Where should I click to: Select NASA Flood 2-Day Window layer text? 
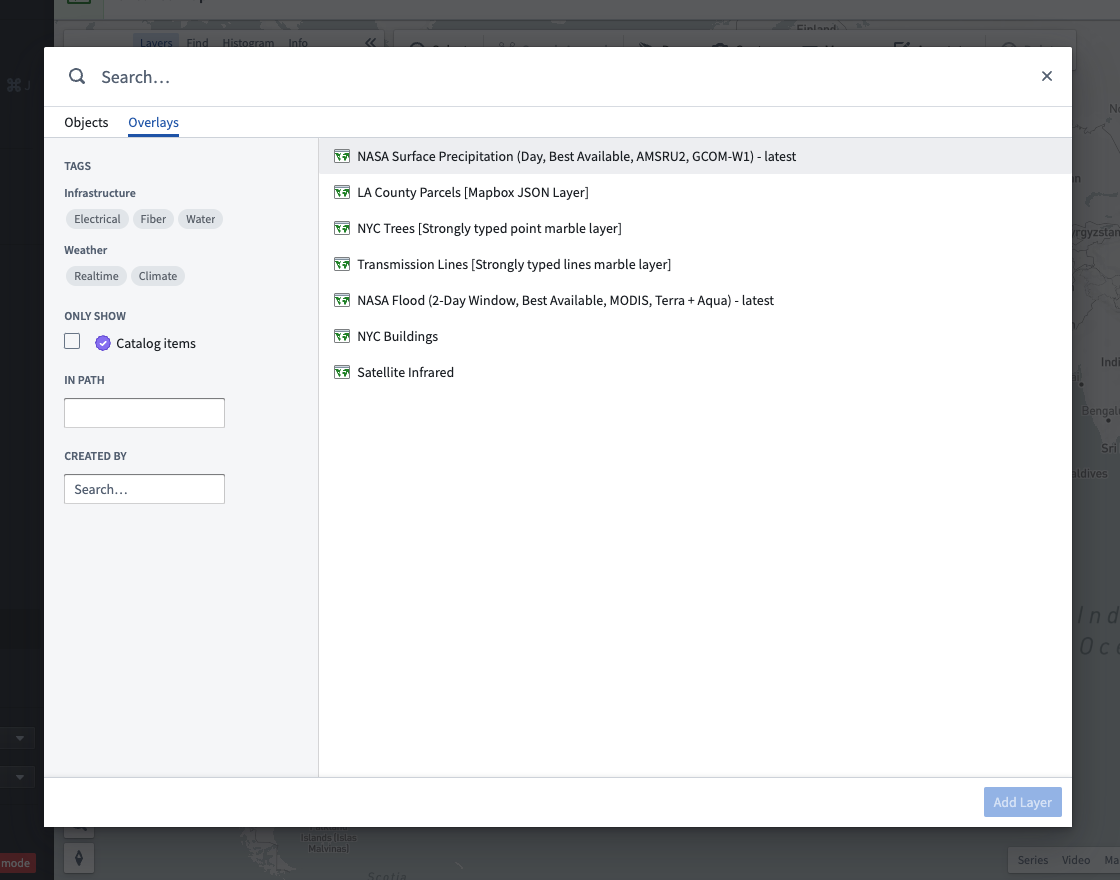[566, 301]
